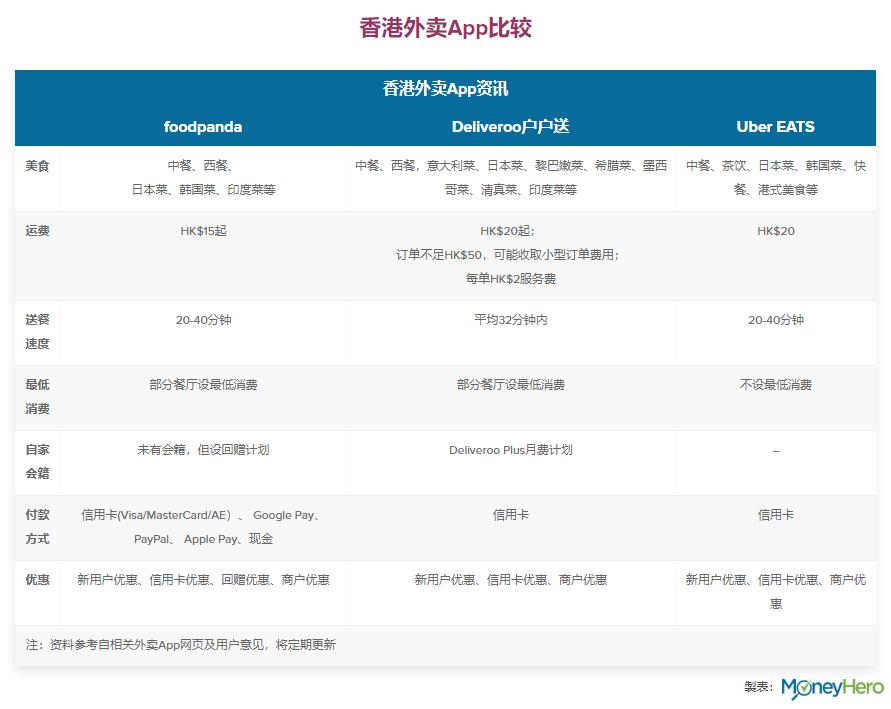Select the 最低消费 row label
The width and height of the screenshot is (891, 709).
coord(37,396)
